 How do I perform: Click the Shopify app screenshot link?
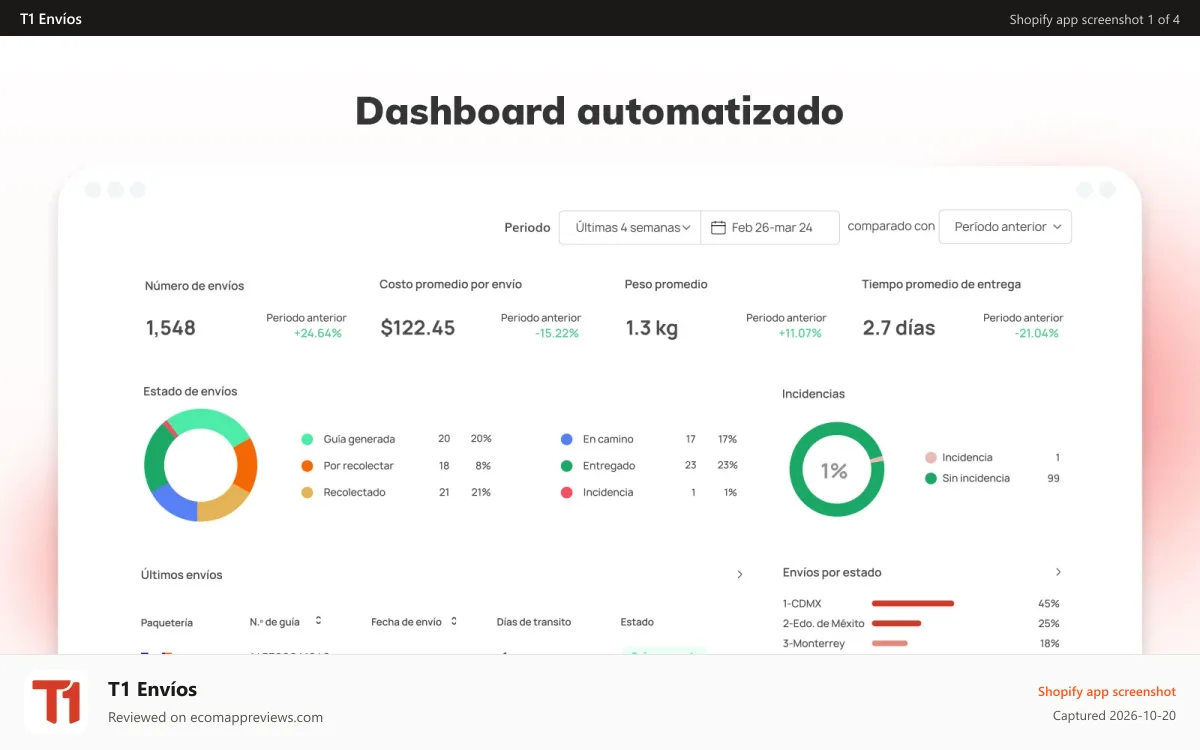[1107, 692]
